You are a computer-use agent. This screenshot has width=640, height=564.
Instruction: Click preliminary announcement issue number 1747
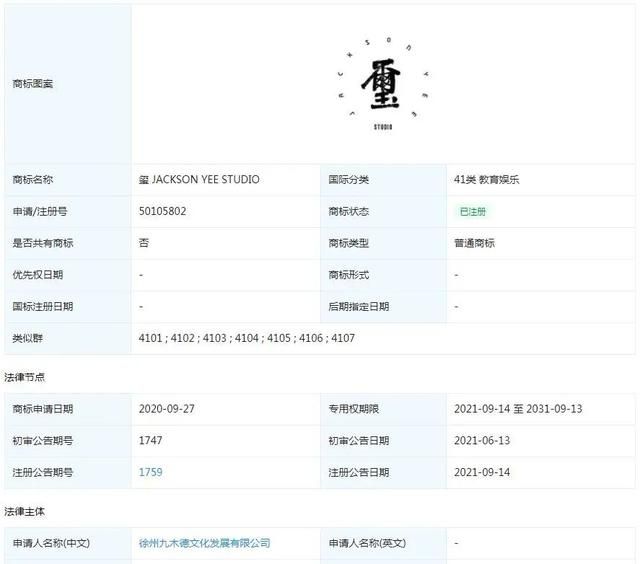151,440
